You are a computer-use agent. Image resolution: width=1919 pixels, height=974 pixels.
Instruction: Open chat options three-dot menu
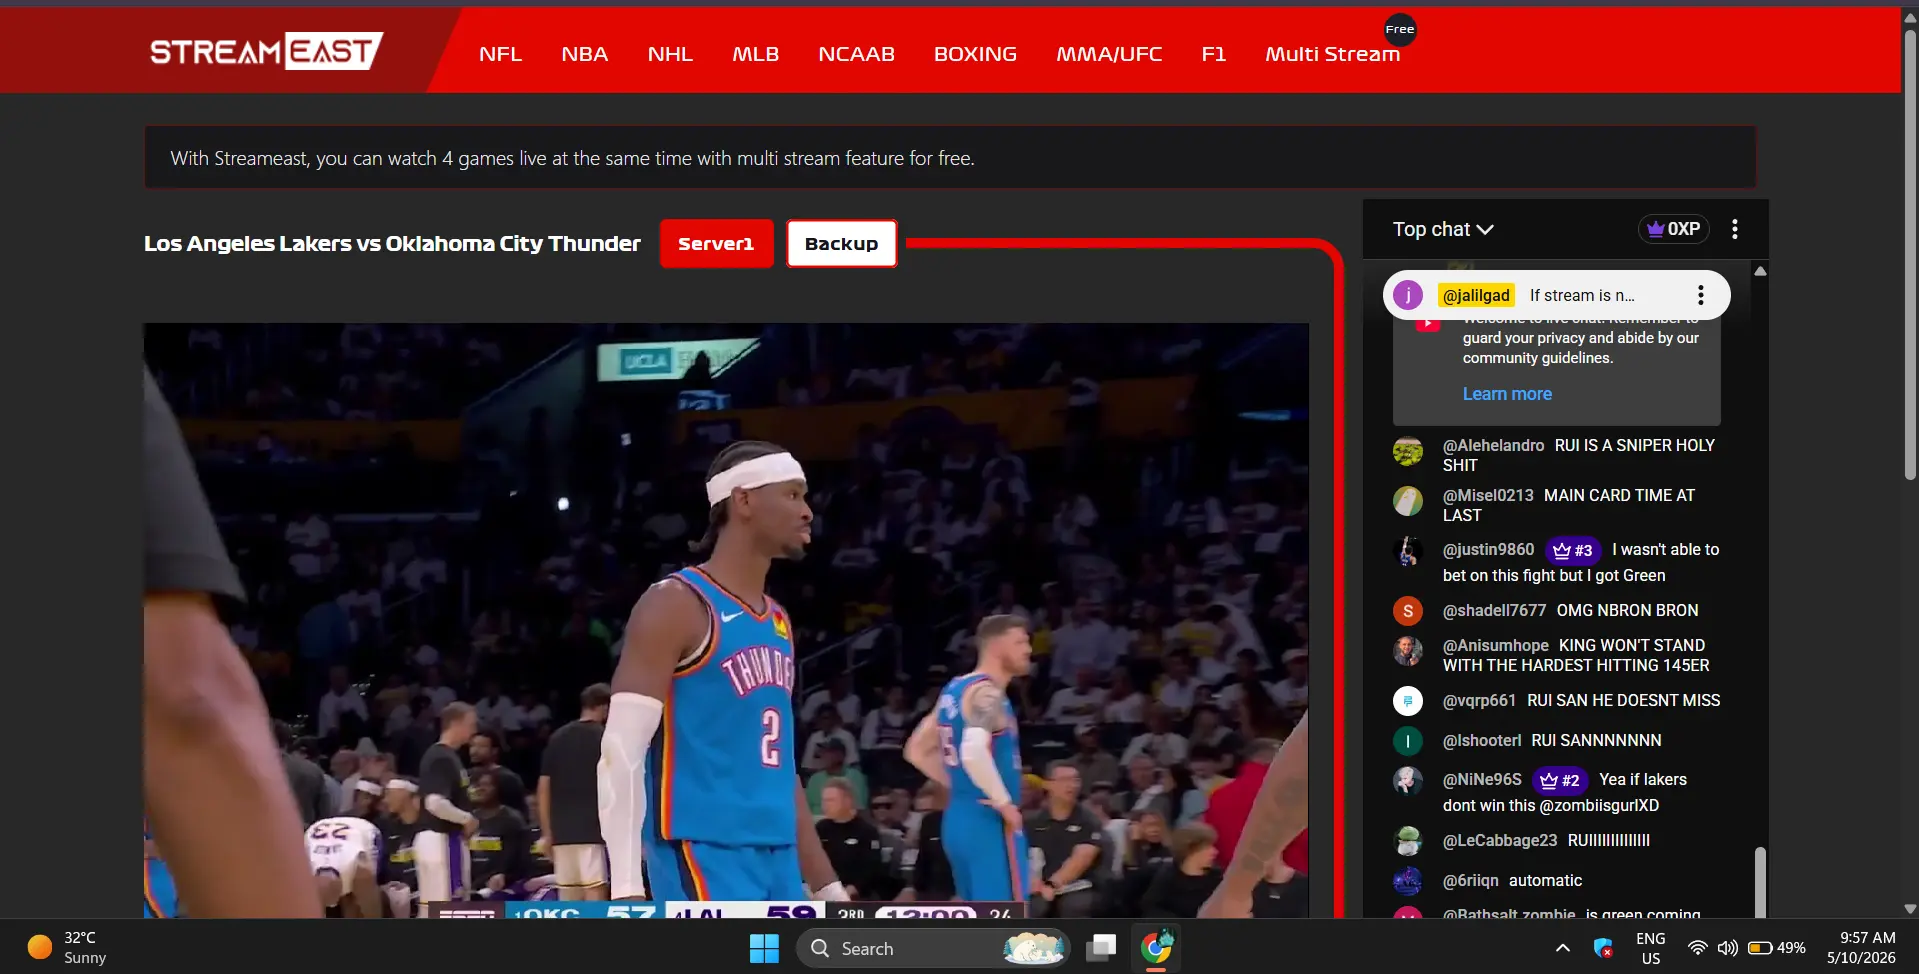[1735, 229]
